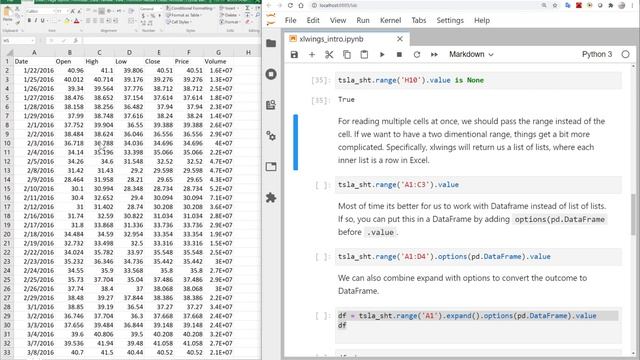Select Excel column header G
Viewport: 640px width, 360px height.
click(x=218, y=52)
